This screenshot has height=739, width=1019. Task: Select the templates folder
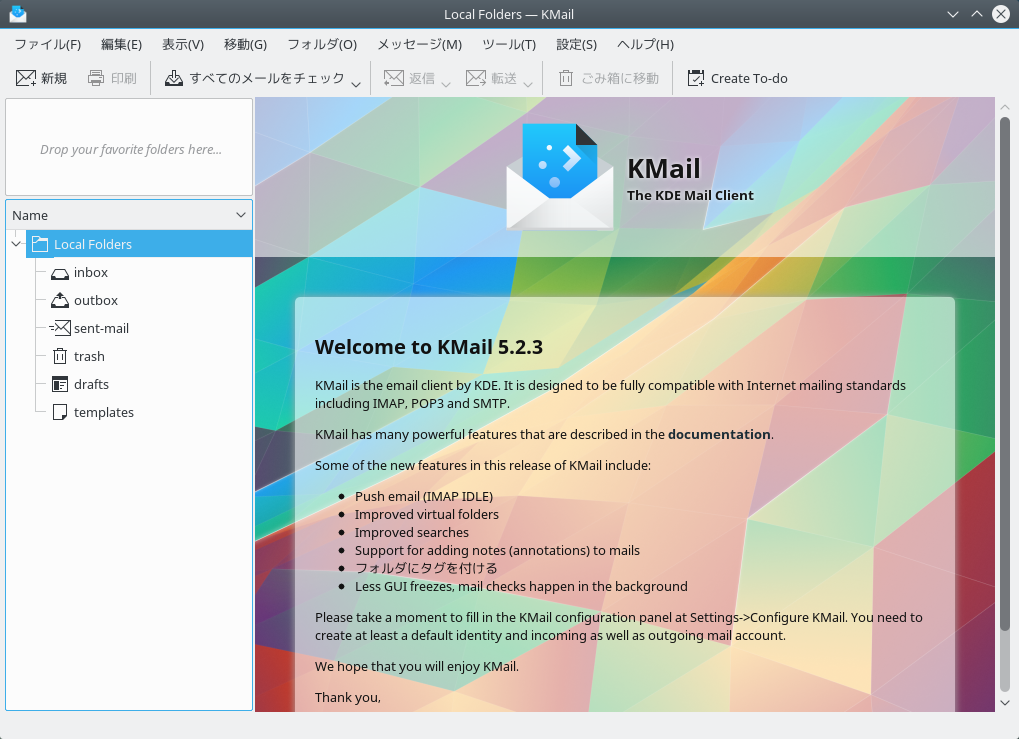pyautogui.click(x=102, y=412)
